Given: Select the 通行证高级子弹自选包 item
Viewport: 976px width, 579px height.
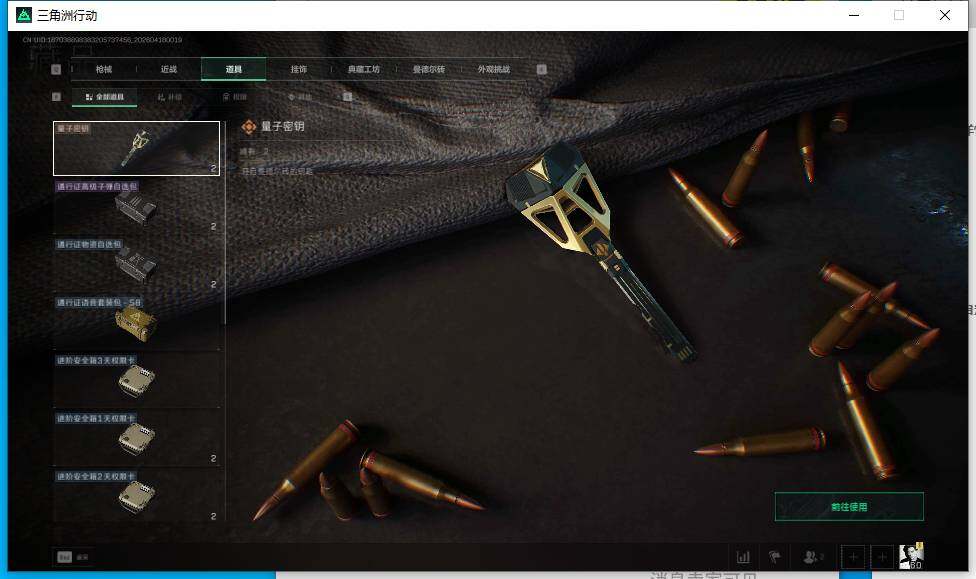Looking at the screenshot, I should tap(136, 206).
